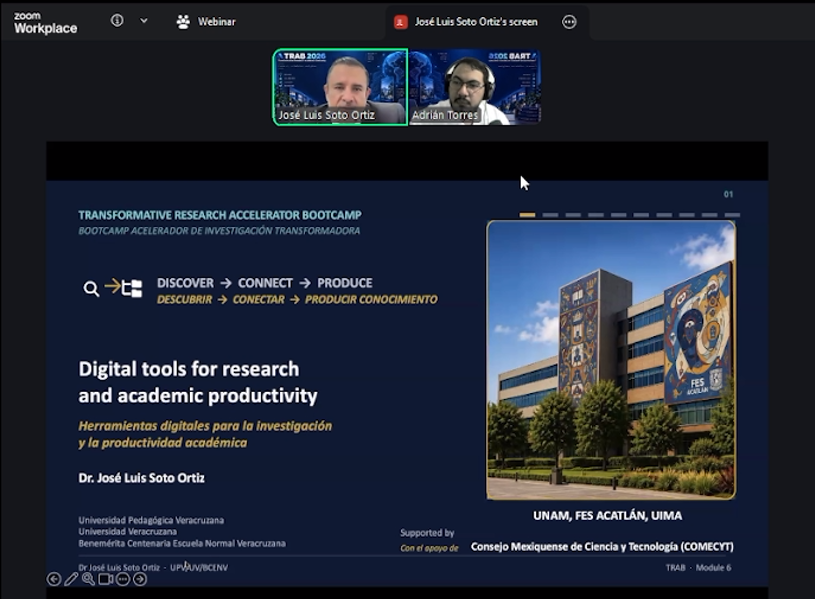Open the share more-options ellipsis icon

point(569,22)
